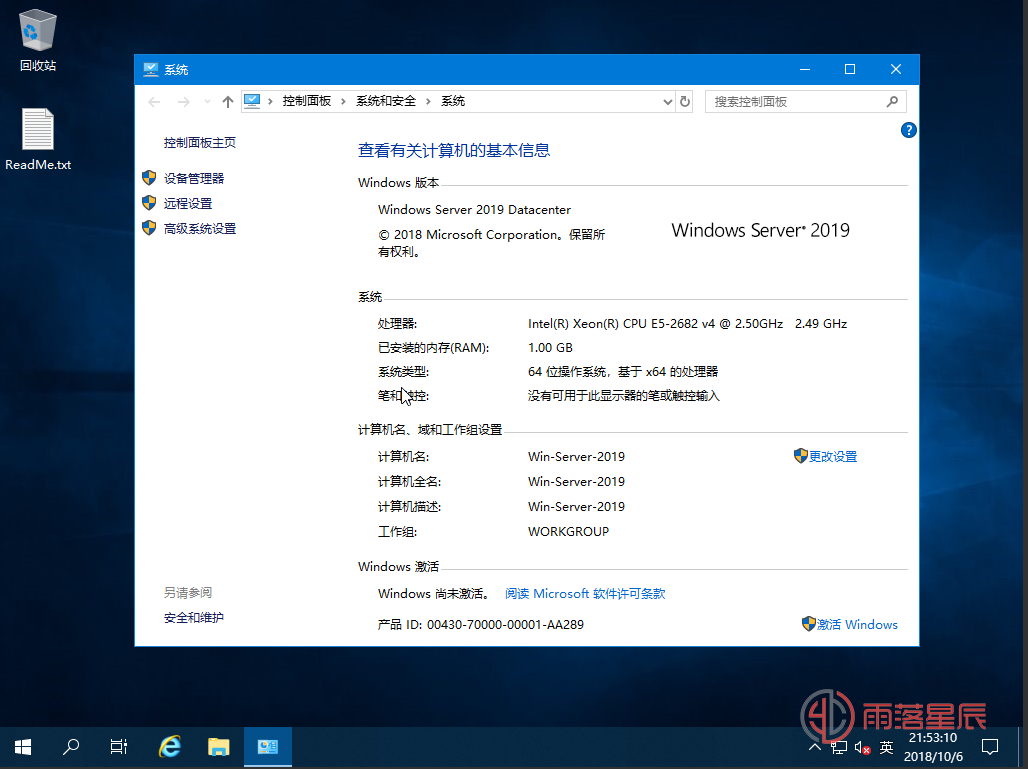Viewport: 1028px width, 769px height.
Task: Select the Control Panel taskbar button
Action: coord(267,747)
